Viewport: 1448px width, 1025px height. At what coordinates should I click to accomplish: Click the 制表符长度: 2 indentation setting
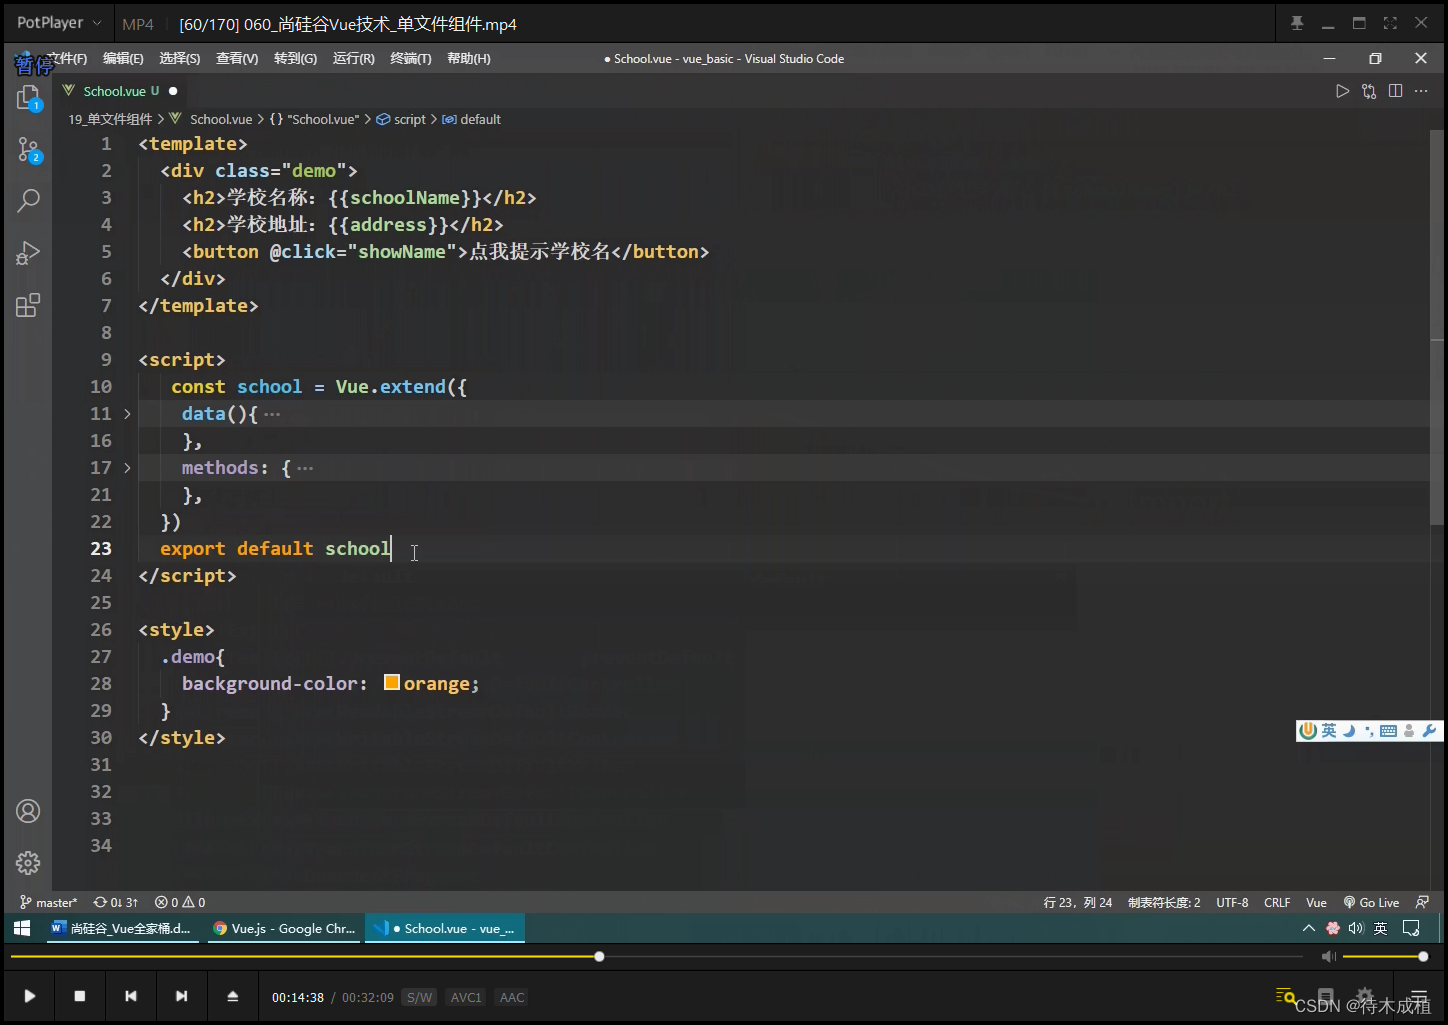pos(1164,902)
